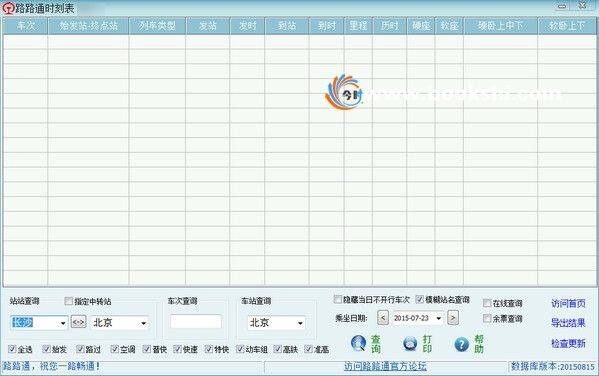Image resolution: width=599 pixels, height=376 pixels.
Task: Open the 访问首页 link
Action: [x=568, y=303]
